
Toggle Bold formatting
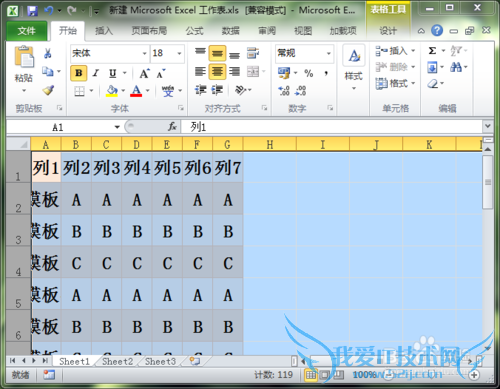coord(79,73)
